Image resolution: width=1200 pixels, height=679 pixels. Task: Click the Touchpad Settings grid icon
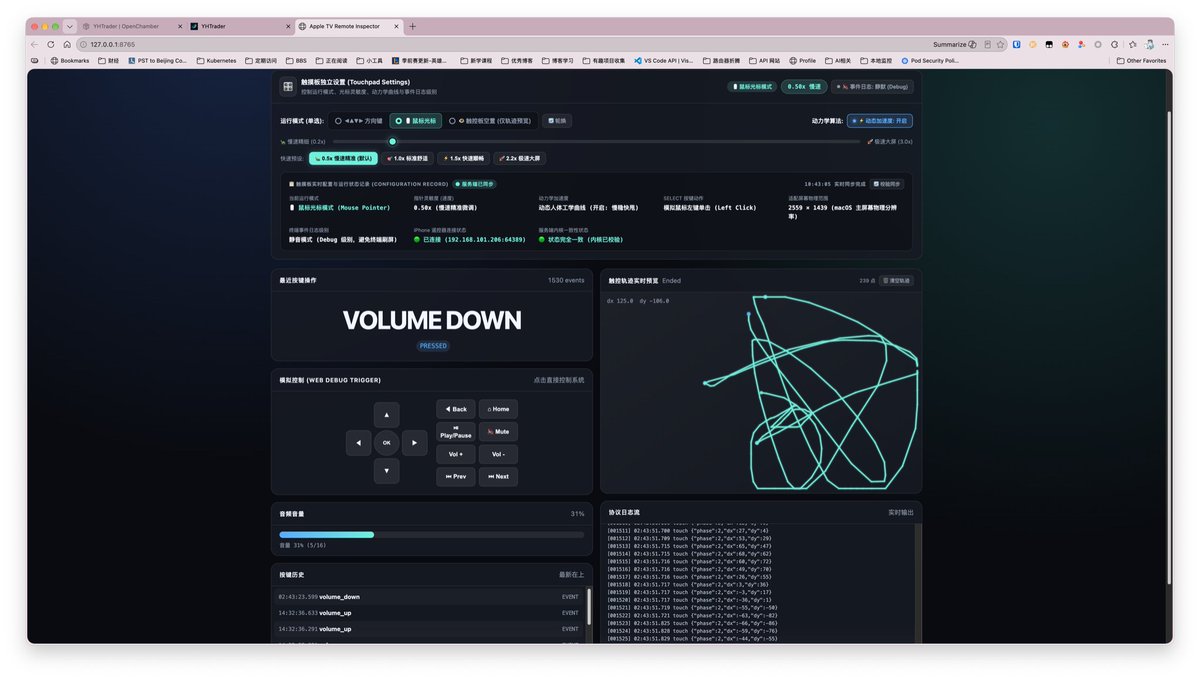pos(288,87)
